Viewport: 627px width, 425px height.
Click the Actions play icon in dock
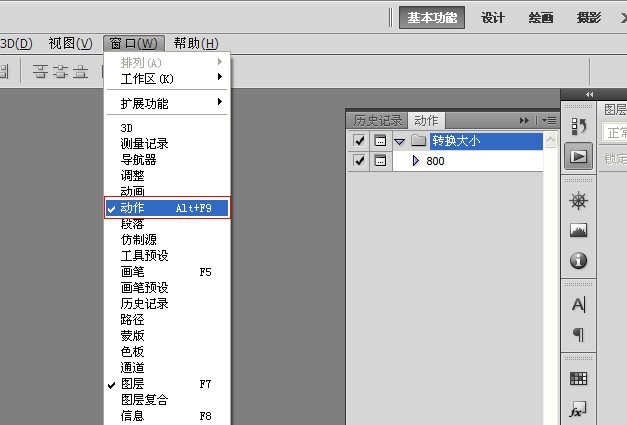point(578,157)
